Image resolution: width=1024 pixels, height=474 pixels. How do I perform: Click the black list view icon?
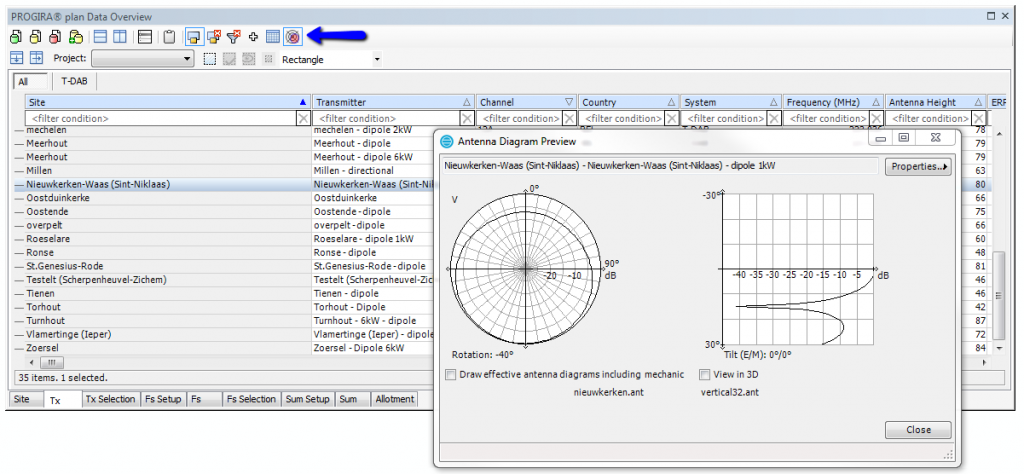point(145,37)
